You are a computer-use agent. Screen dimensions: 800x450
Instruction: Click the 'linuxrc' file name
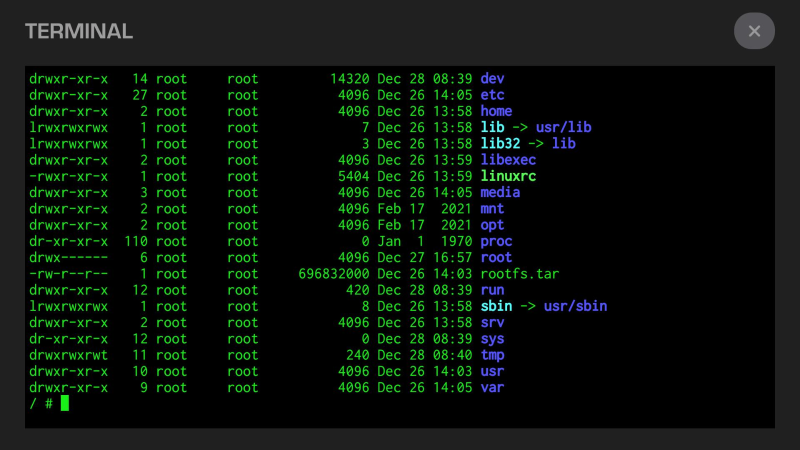pos(508,176)
